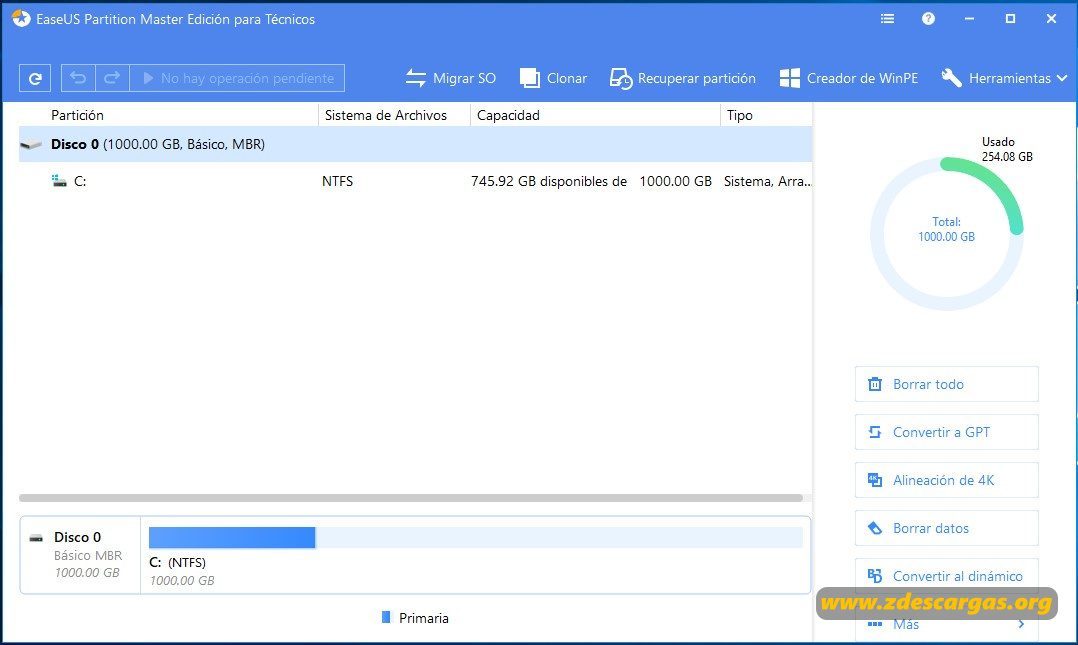Open the task list menu icon in title bar
The width and height of the screenshot is (1078, 645).
pos(888,19)
